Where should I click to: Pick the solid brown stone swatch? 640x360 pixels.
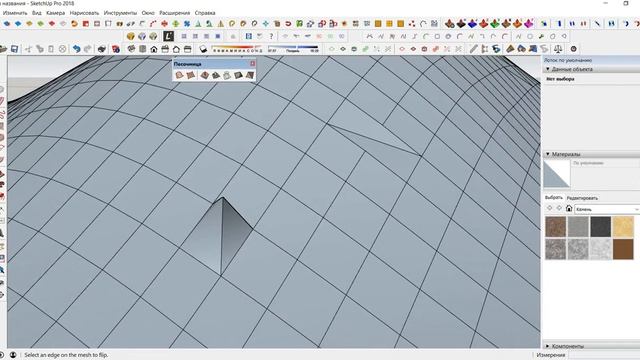pyautogui.click(x=623, y=249)
